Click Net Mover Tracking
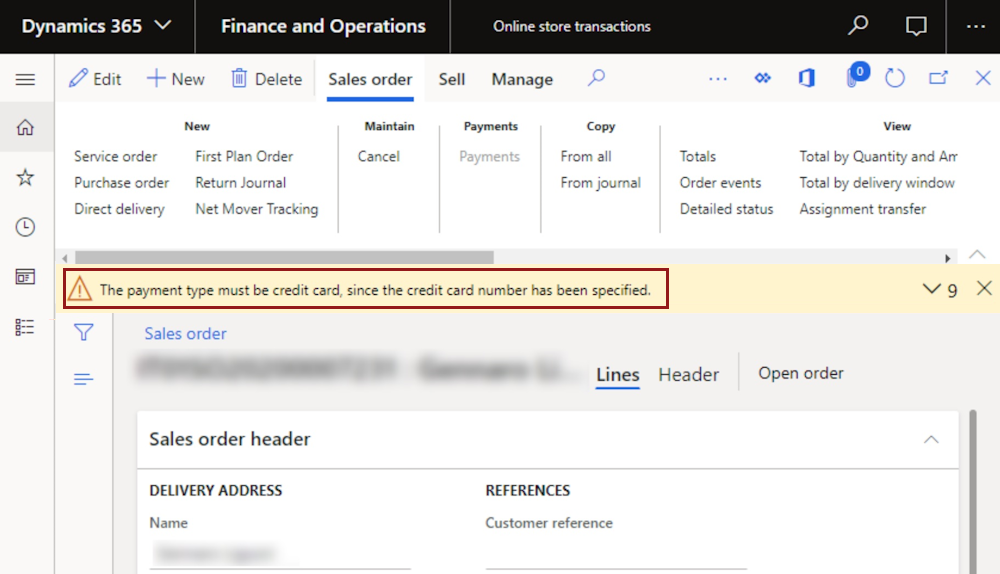The width and height of the screenshot is (1000, 574). (x=256, y=209)
